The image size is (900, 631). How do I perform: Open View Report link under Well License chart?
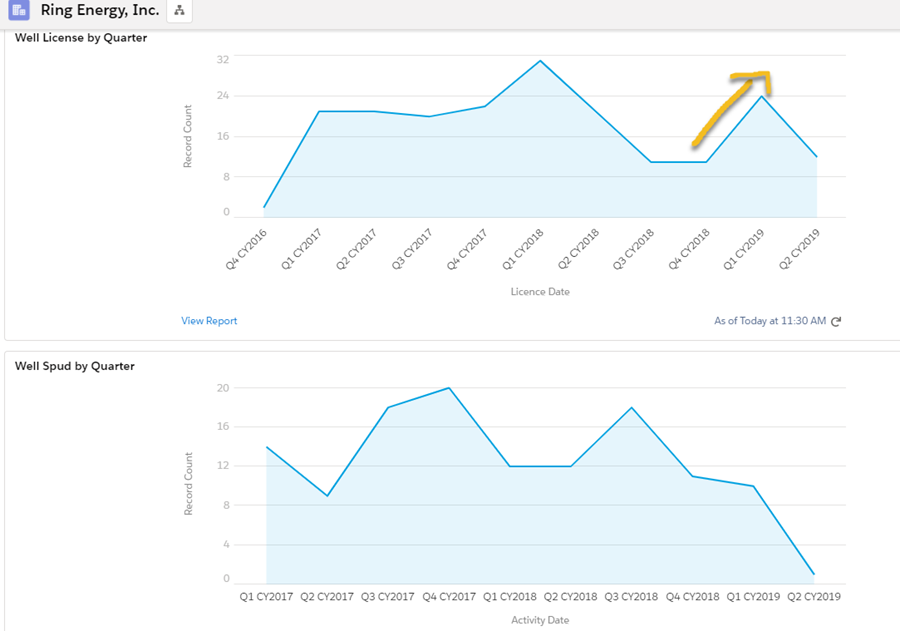pyautogui.click(x=209, y=321)
